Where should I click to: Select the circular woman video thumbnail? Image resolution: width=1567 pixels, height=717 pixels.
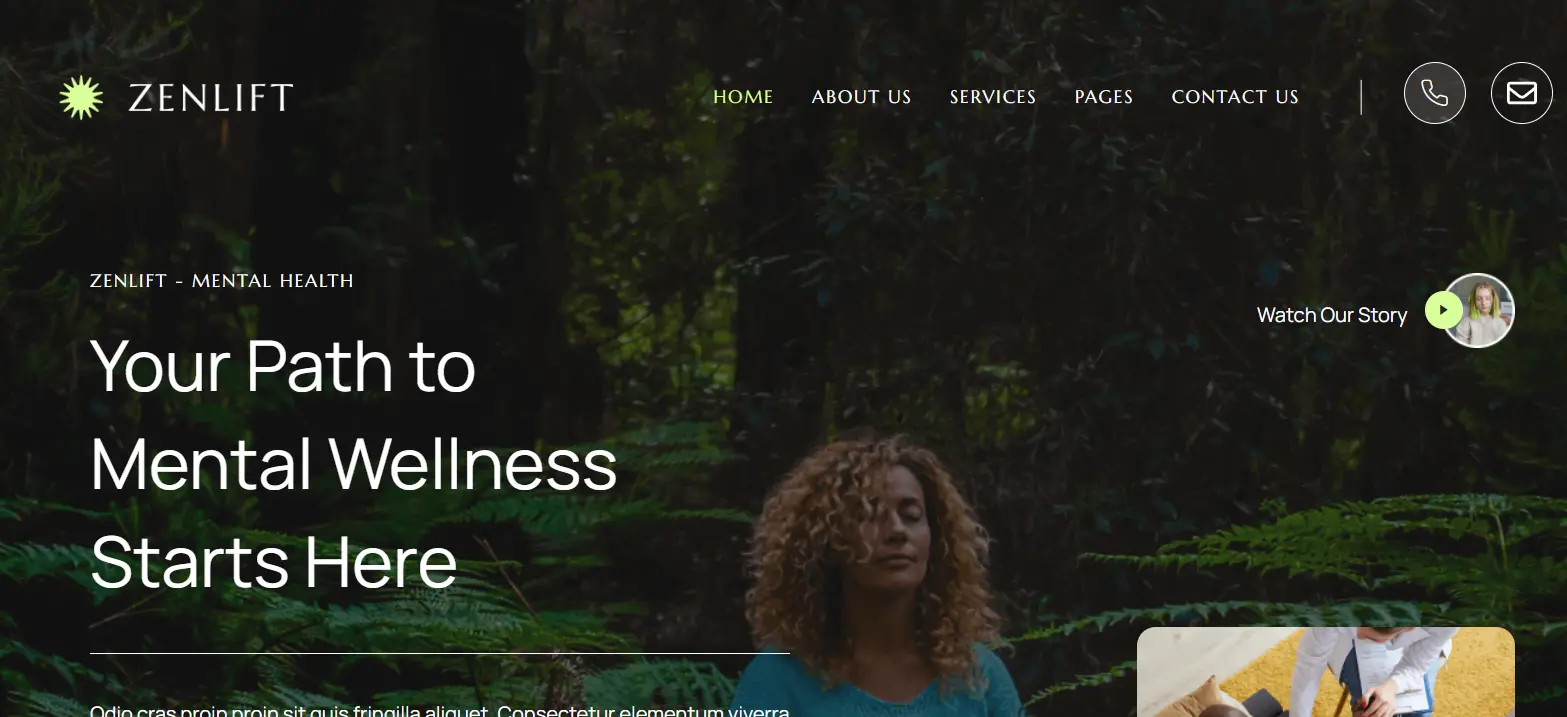click(x=1481, y=310)
